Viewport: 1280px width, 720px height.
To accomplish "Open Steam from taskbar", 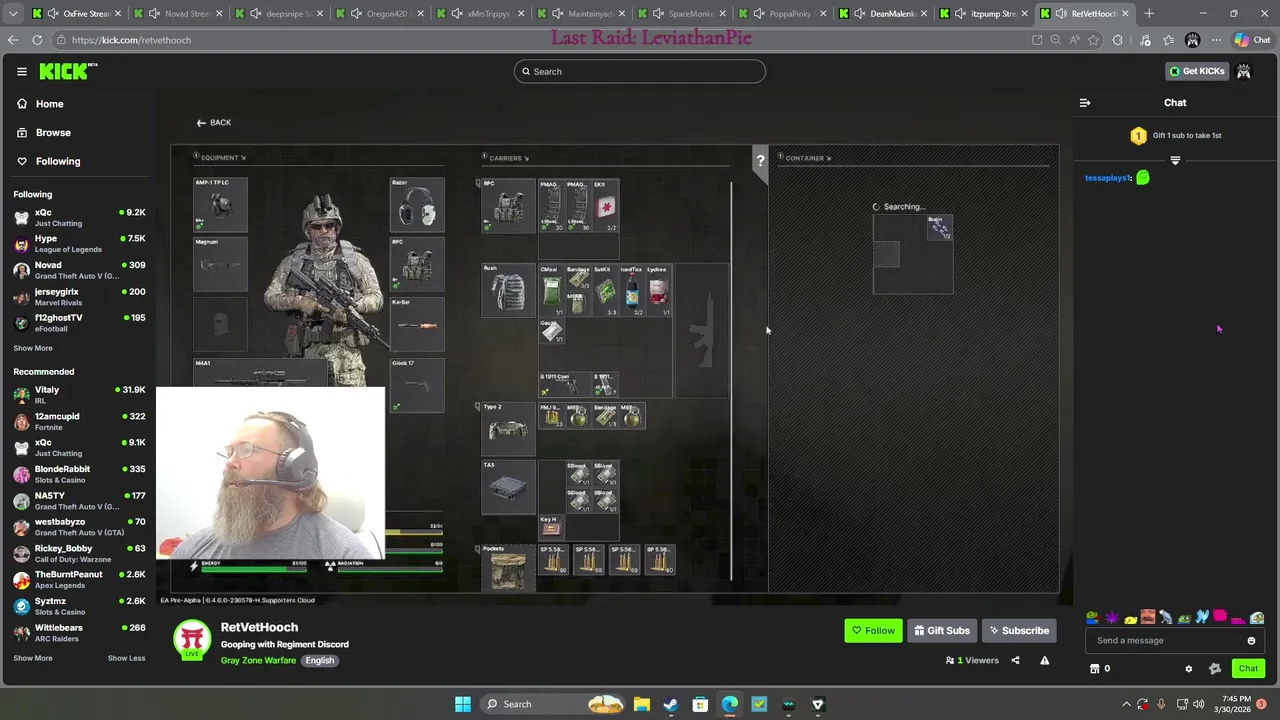I will tap(671, 704).
